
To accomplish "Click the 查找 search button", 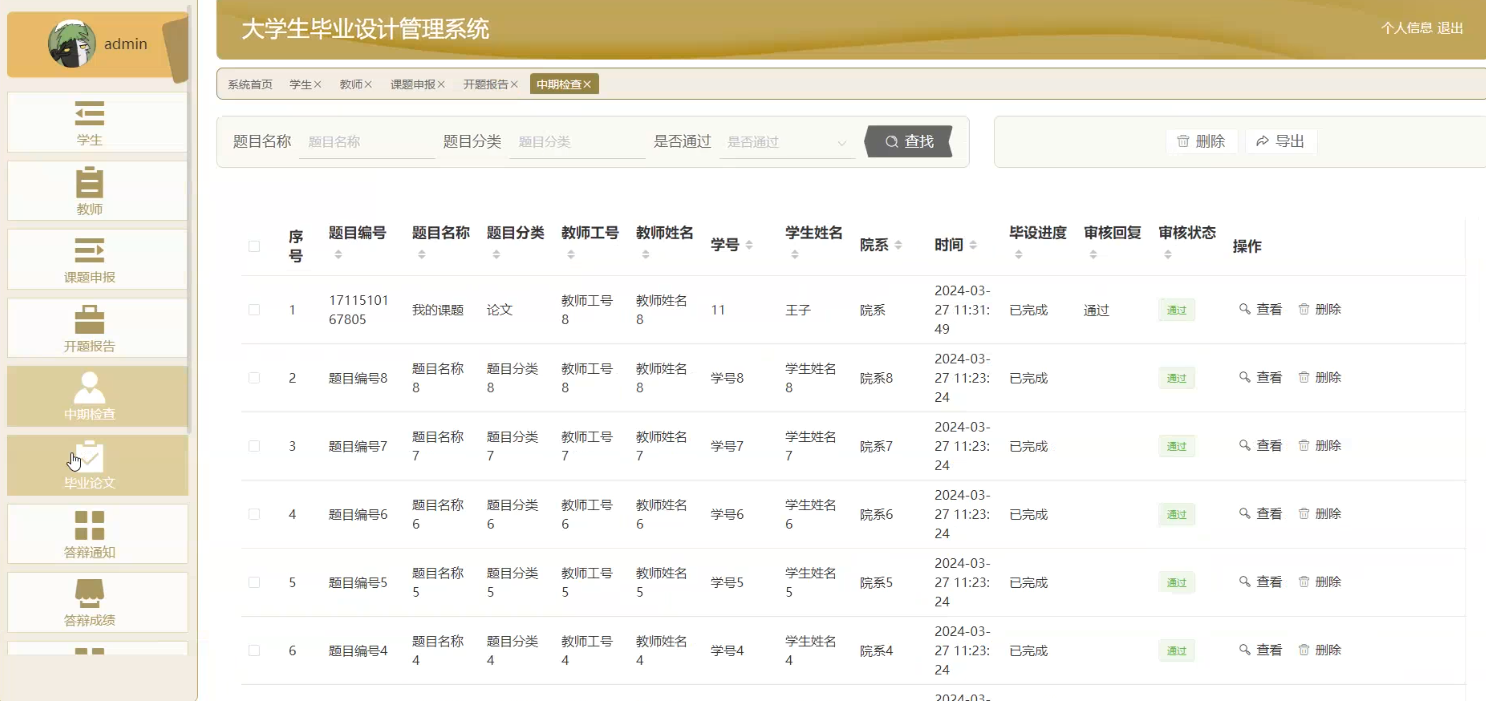I will point(908,142).
